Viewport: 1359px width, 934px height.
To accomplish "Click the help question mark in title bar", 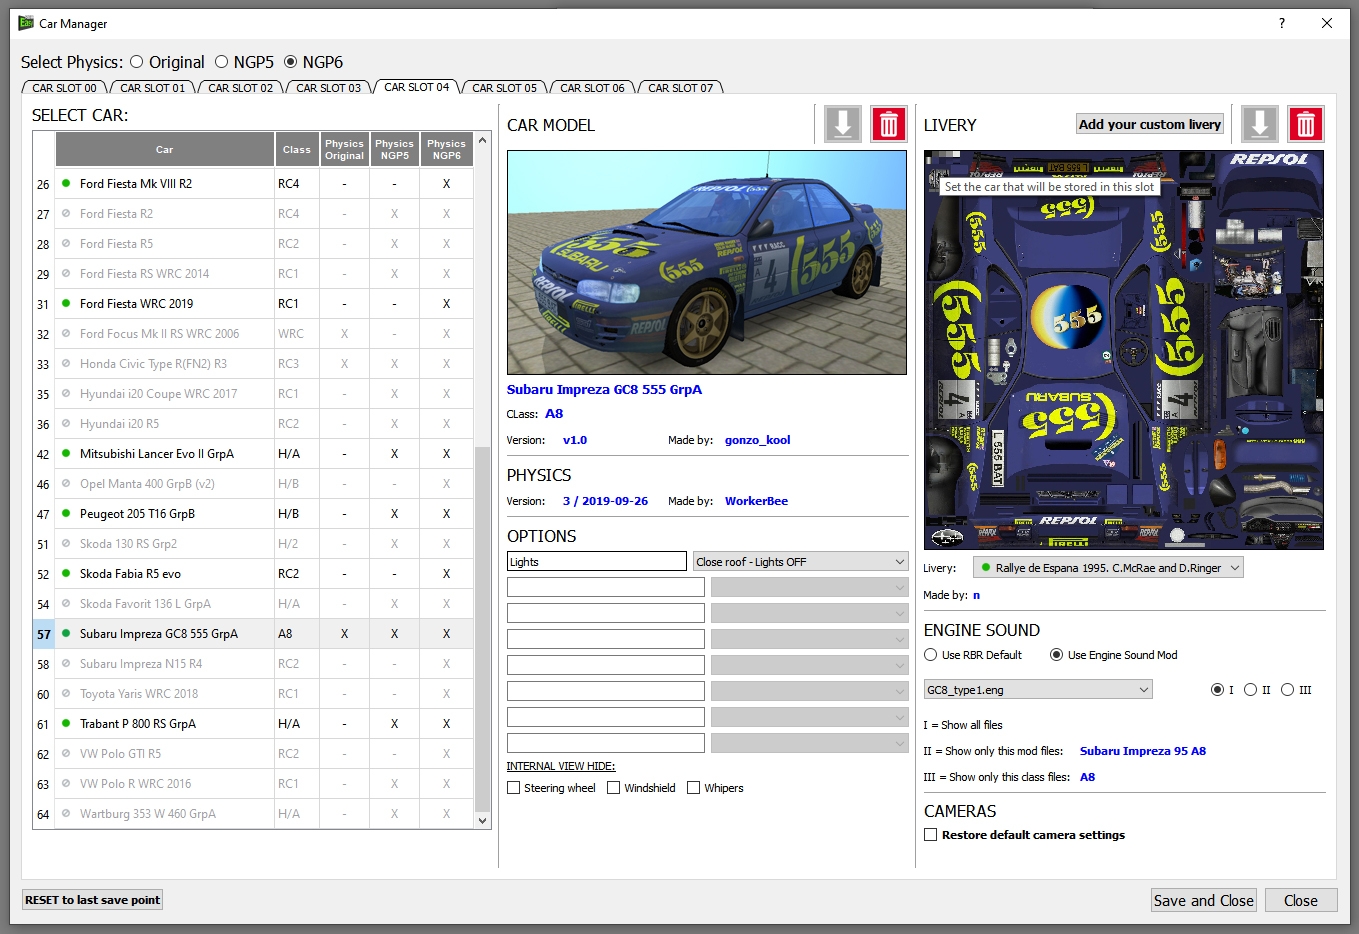I will pos(1282,23).
